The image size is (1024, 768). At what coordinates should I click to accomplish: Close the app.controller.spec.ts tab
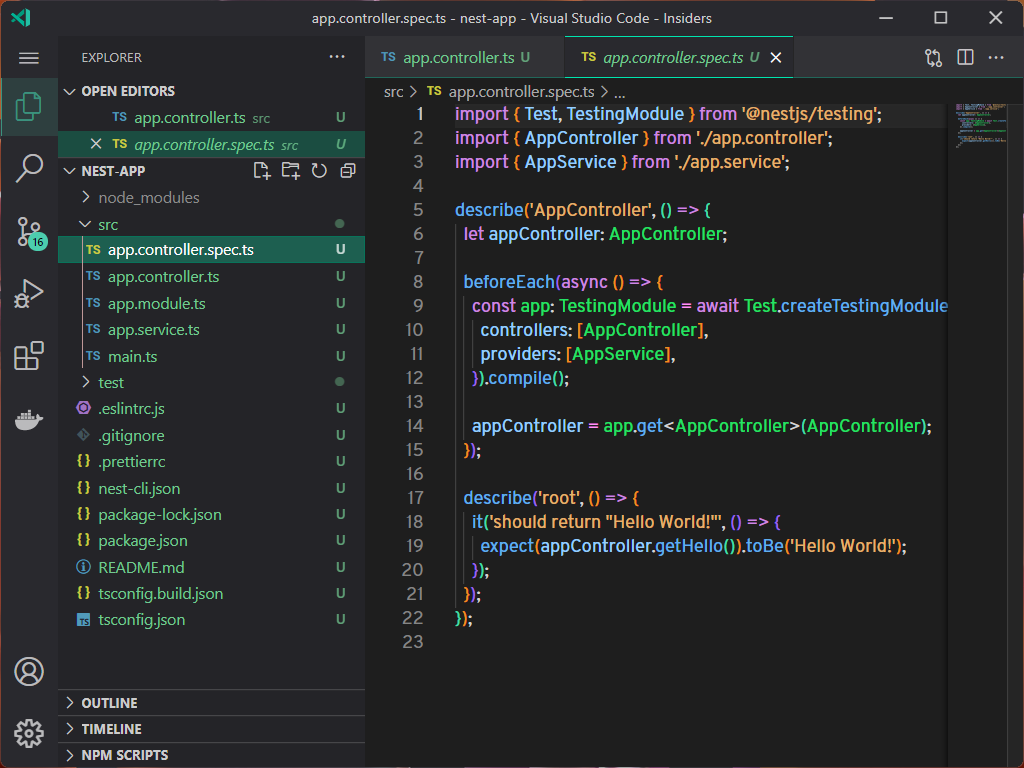pos(775,58)
